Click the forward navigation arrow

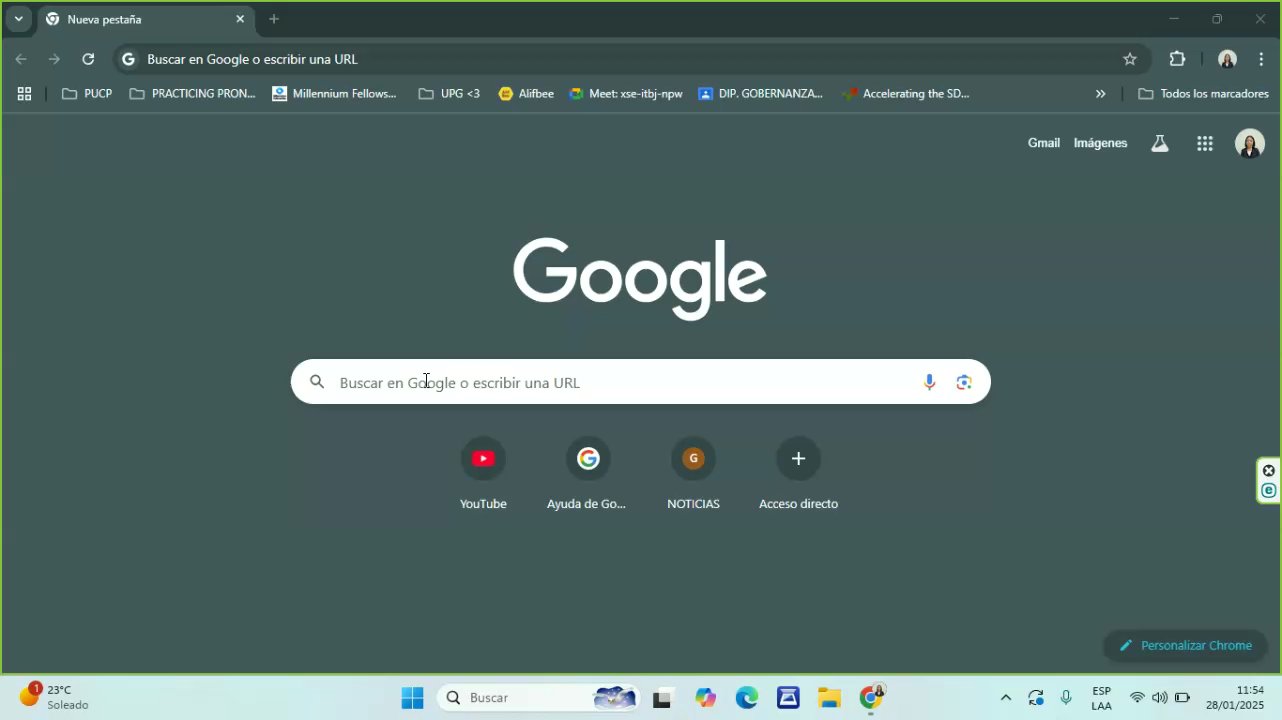tap(54, 59)
